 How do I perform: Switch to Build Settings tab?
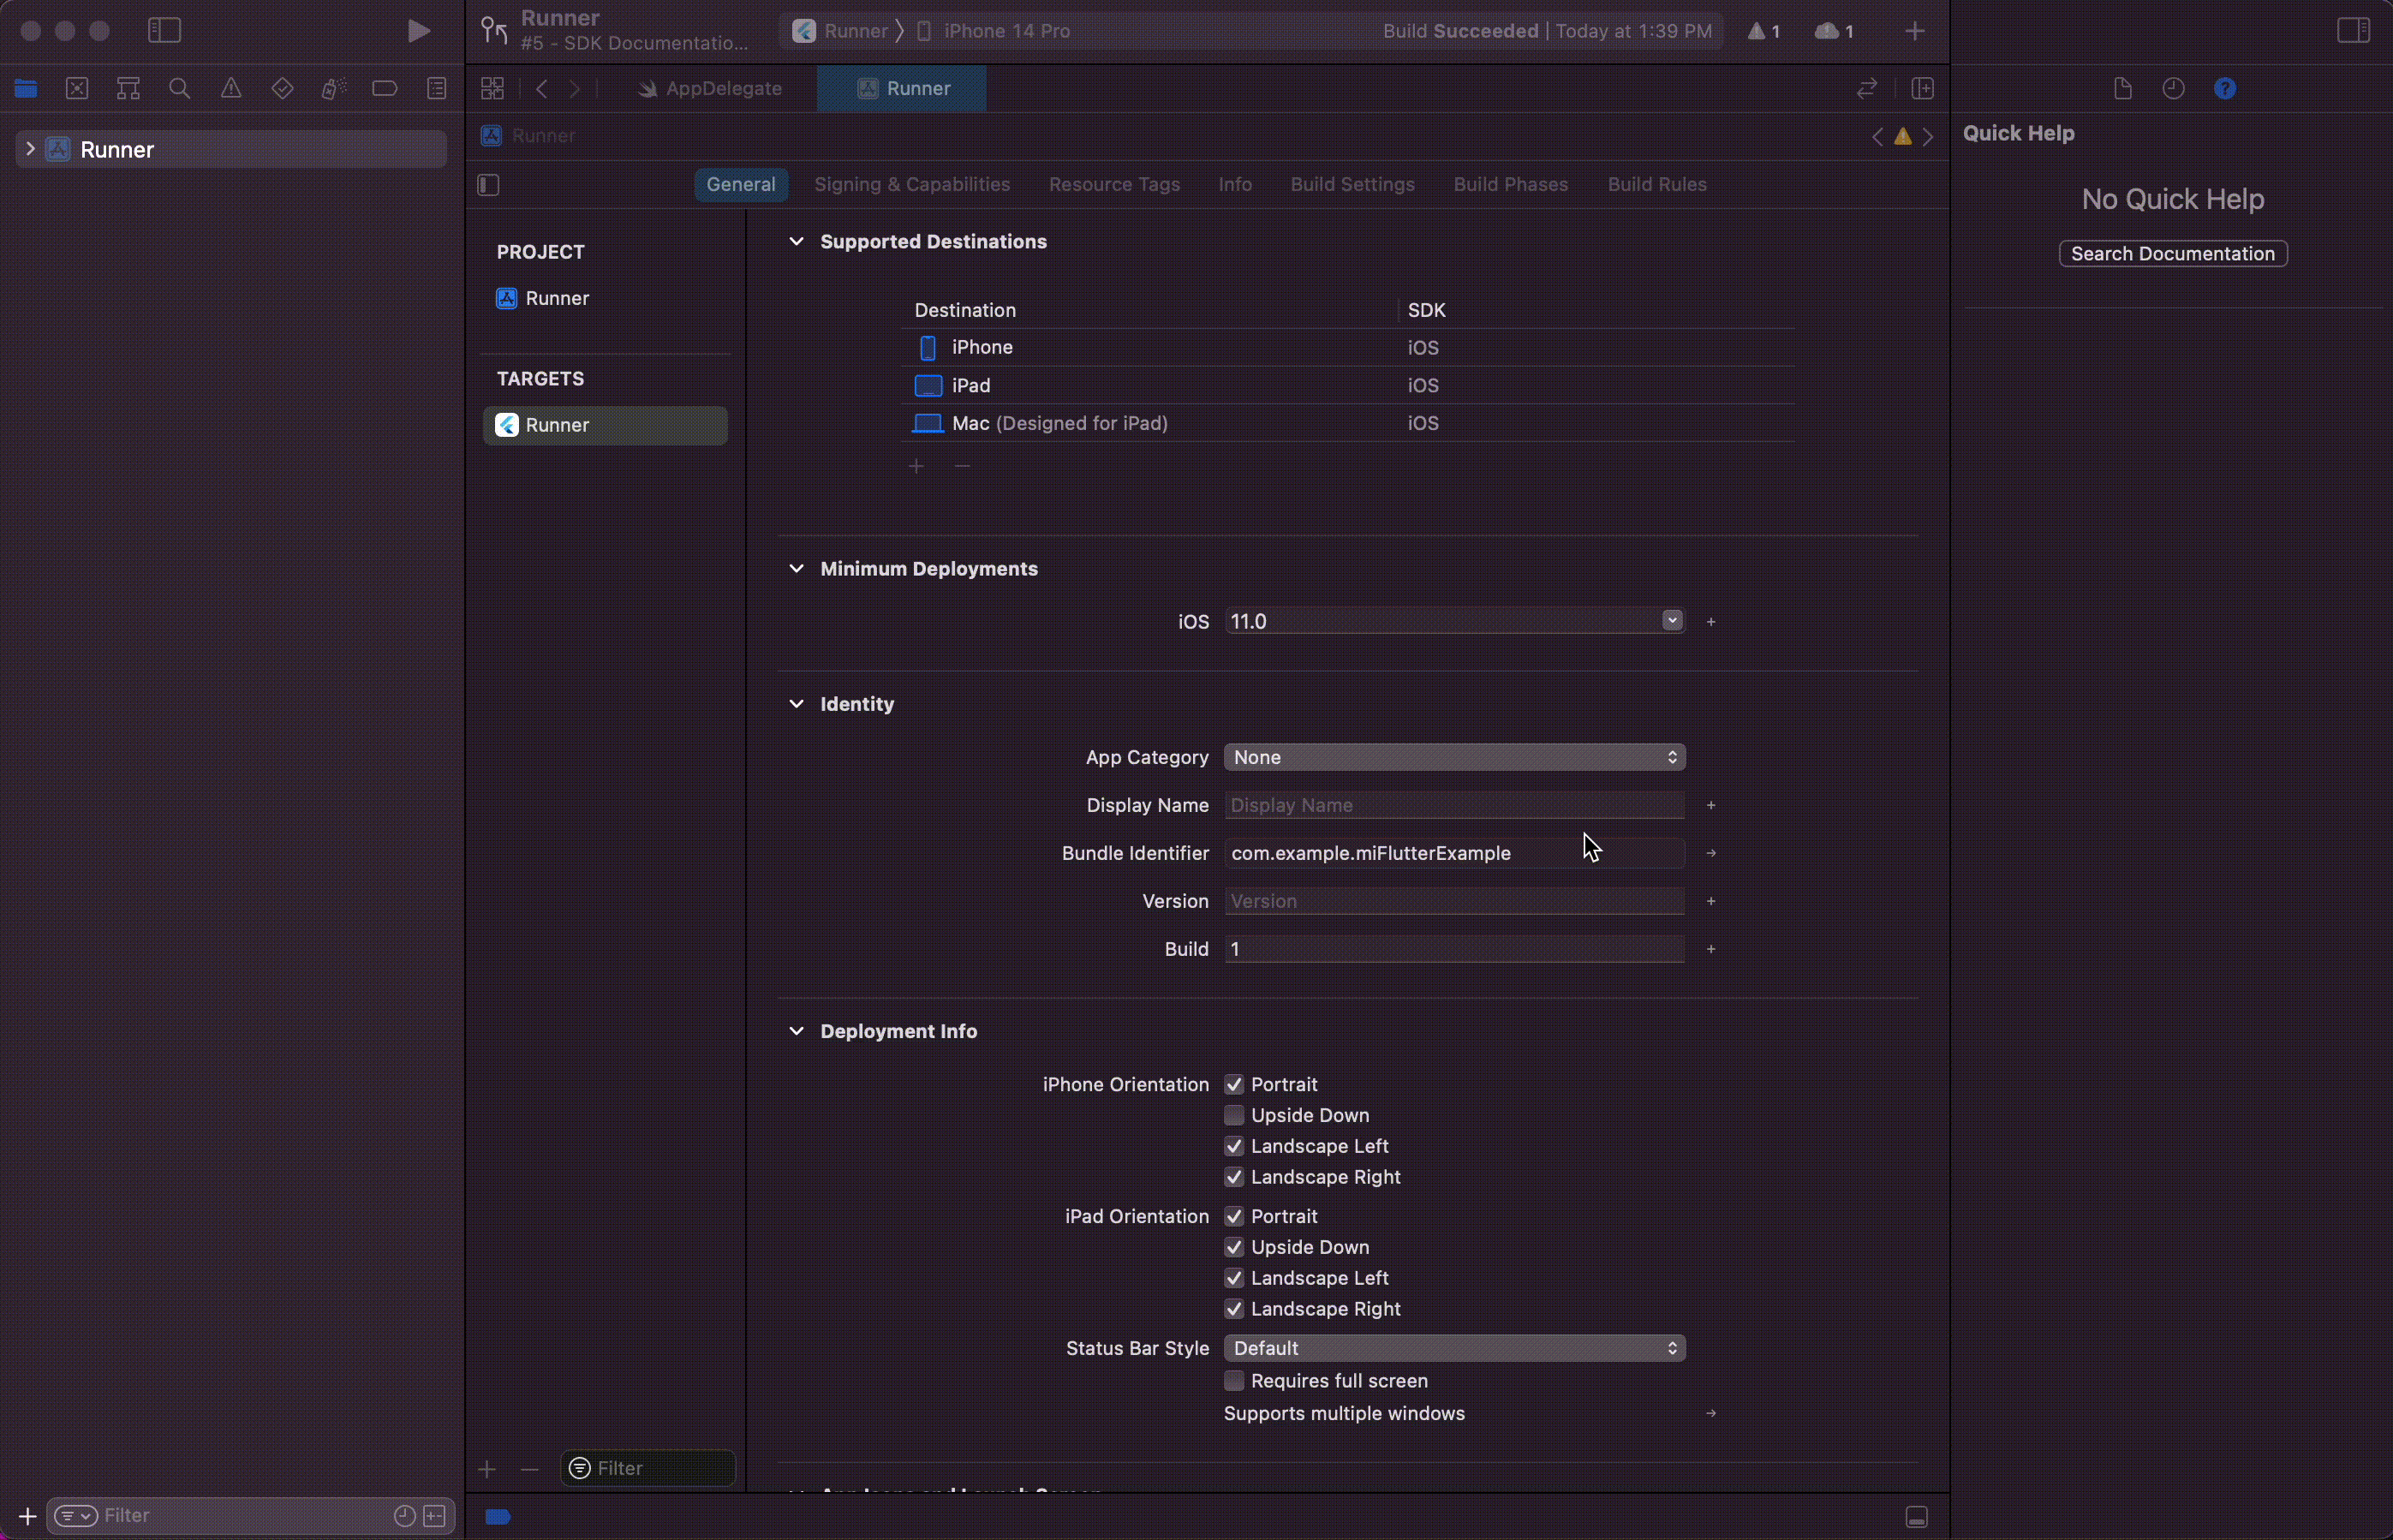[x=1350, y=183]
